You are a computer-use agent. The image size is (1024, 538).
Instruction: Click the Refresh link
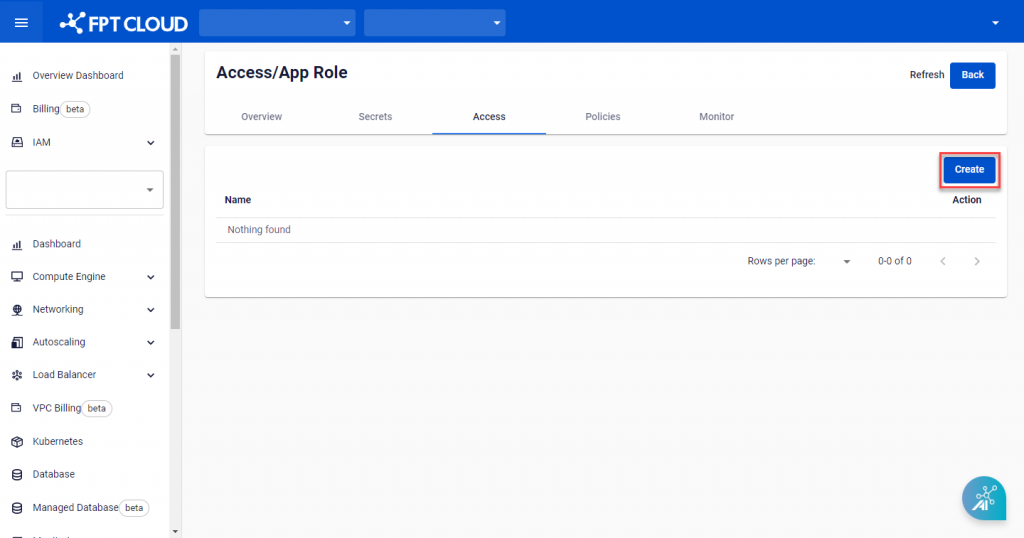pos(926,75)
